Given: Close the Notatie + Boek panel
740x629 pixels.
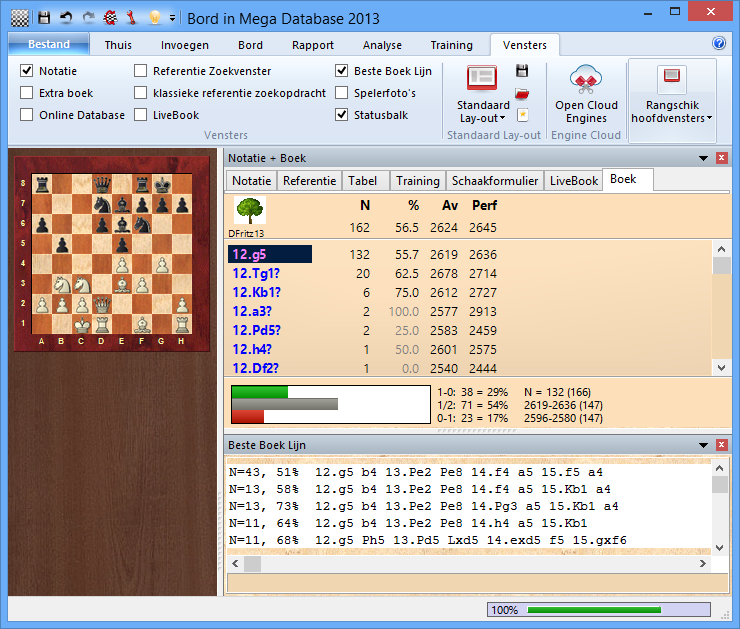Looking at the screenshot, I should pyautogui.click(x=721, y=158).
